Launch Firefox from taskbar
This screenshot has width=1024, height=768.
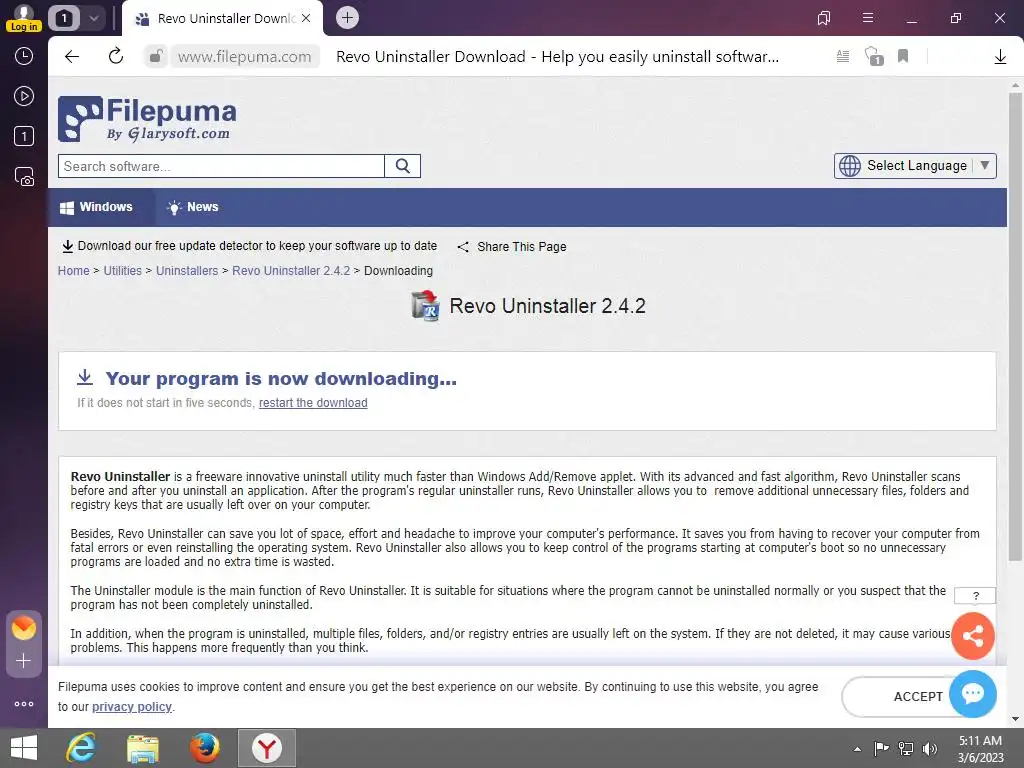pos(204,748)
